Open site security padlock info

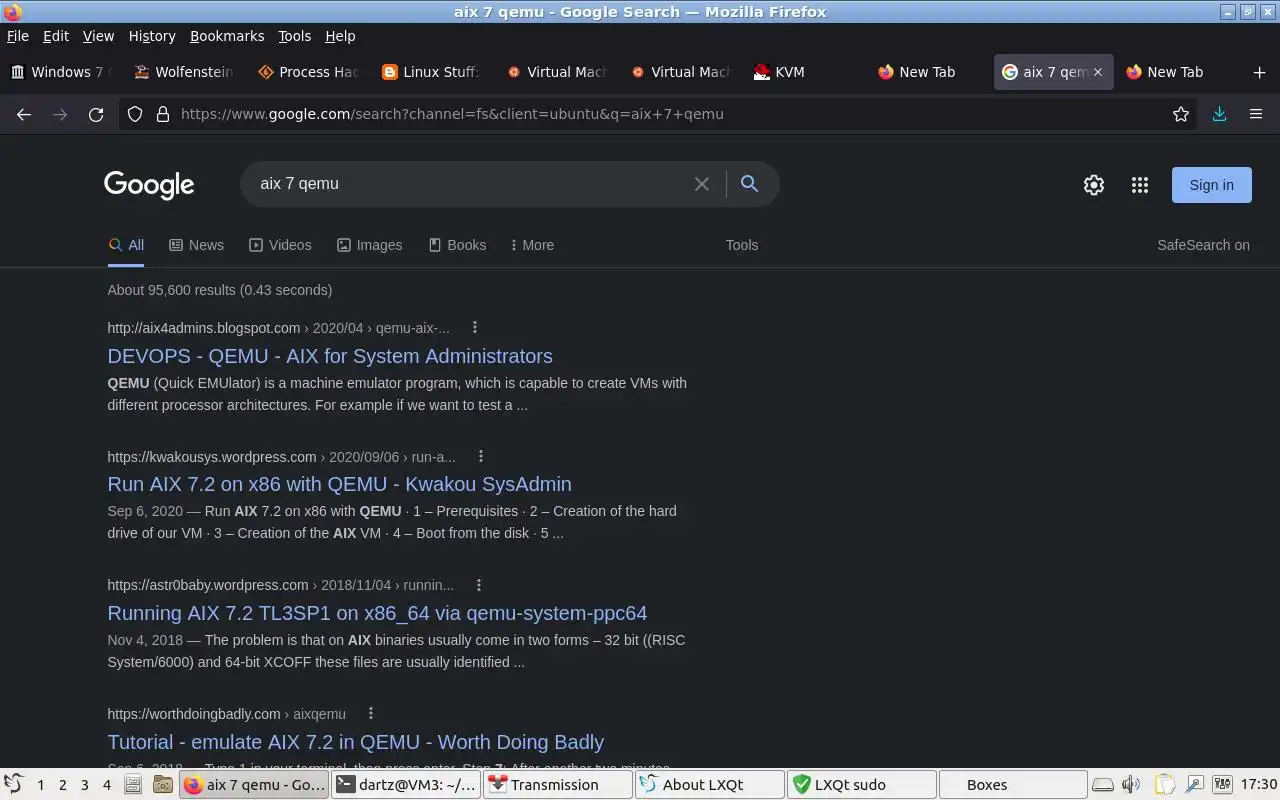tap(163, 114)
